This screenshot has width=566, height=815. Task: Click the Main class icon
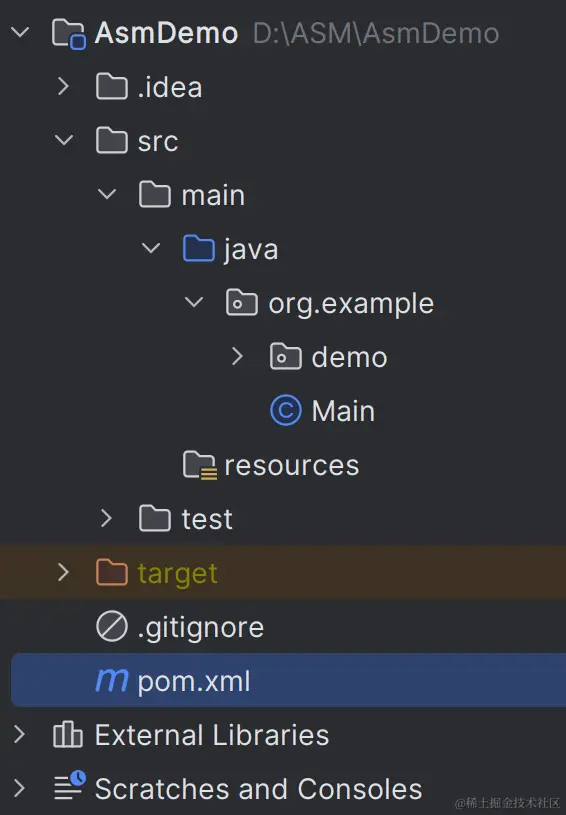click(285, 411)
